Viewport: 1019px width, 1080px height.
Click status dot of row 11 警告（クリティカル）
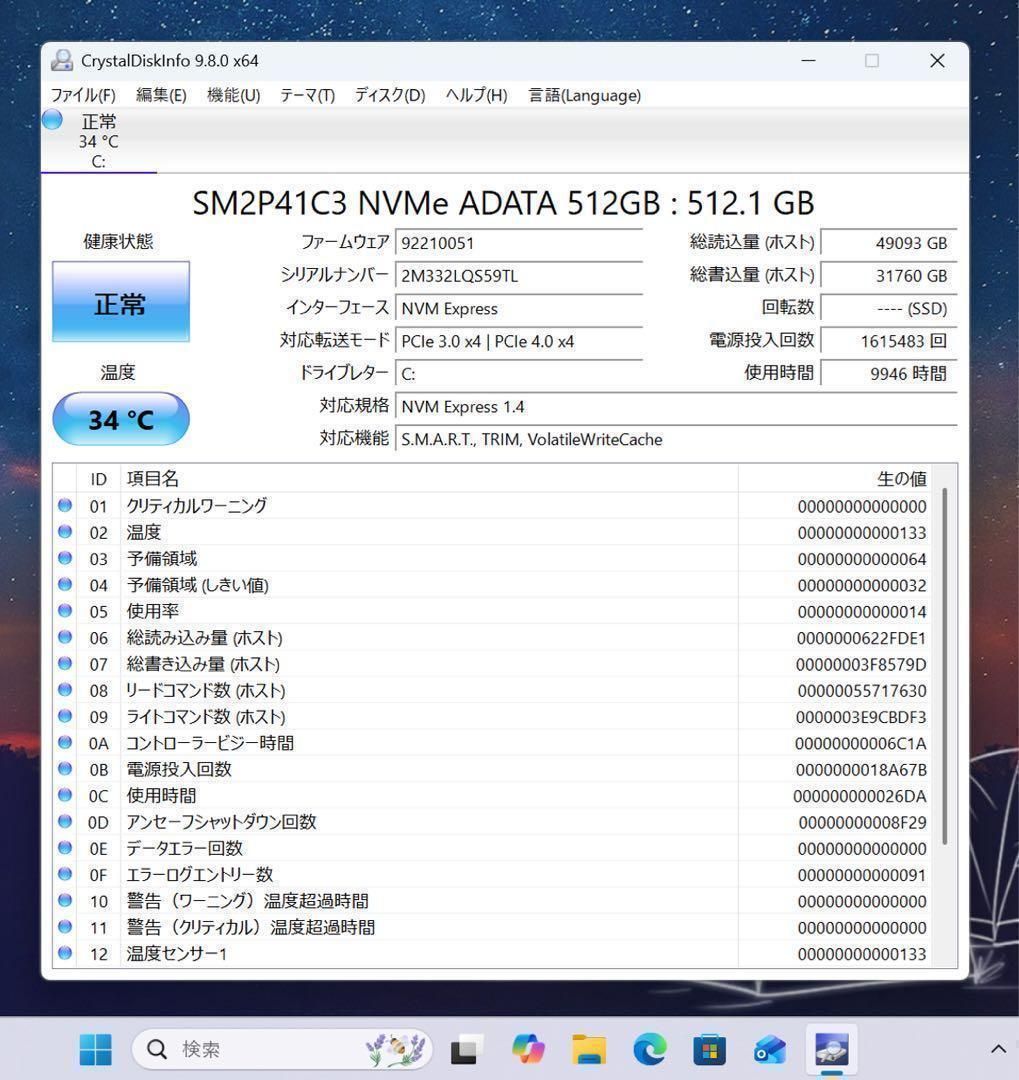coord(65,926)
